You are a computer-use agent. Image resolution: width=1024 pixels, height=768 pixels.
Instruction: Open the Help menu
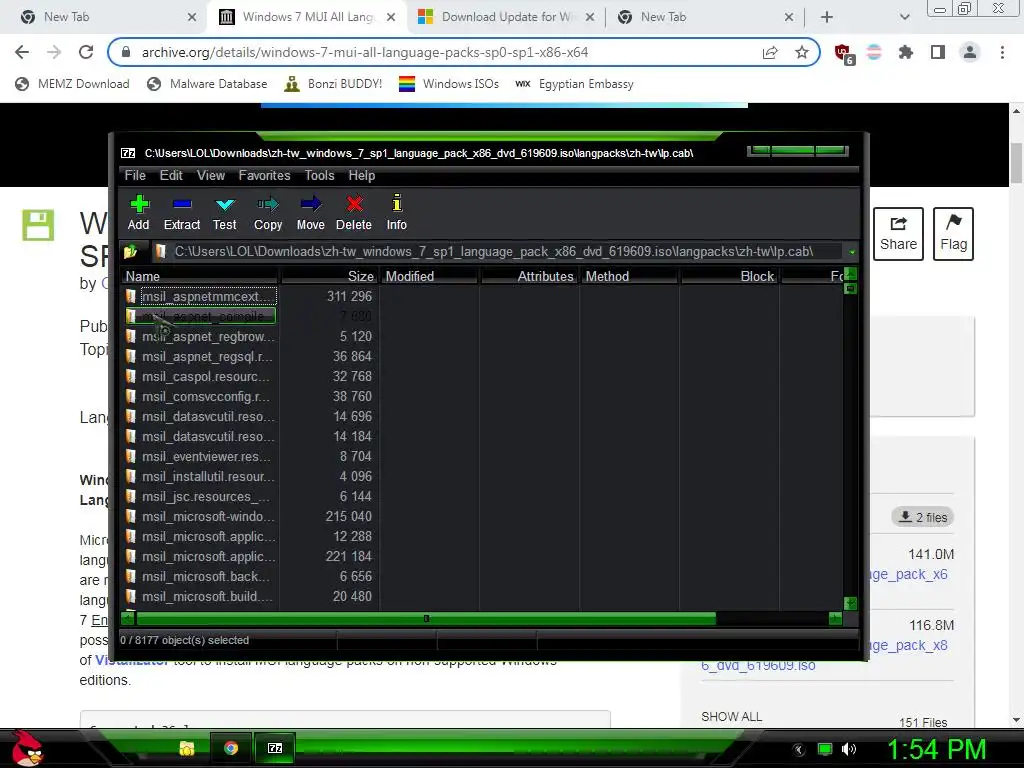point(362,176)
